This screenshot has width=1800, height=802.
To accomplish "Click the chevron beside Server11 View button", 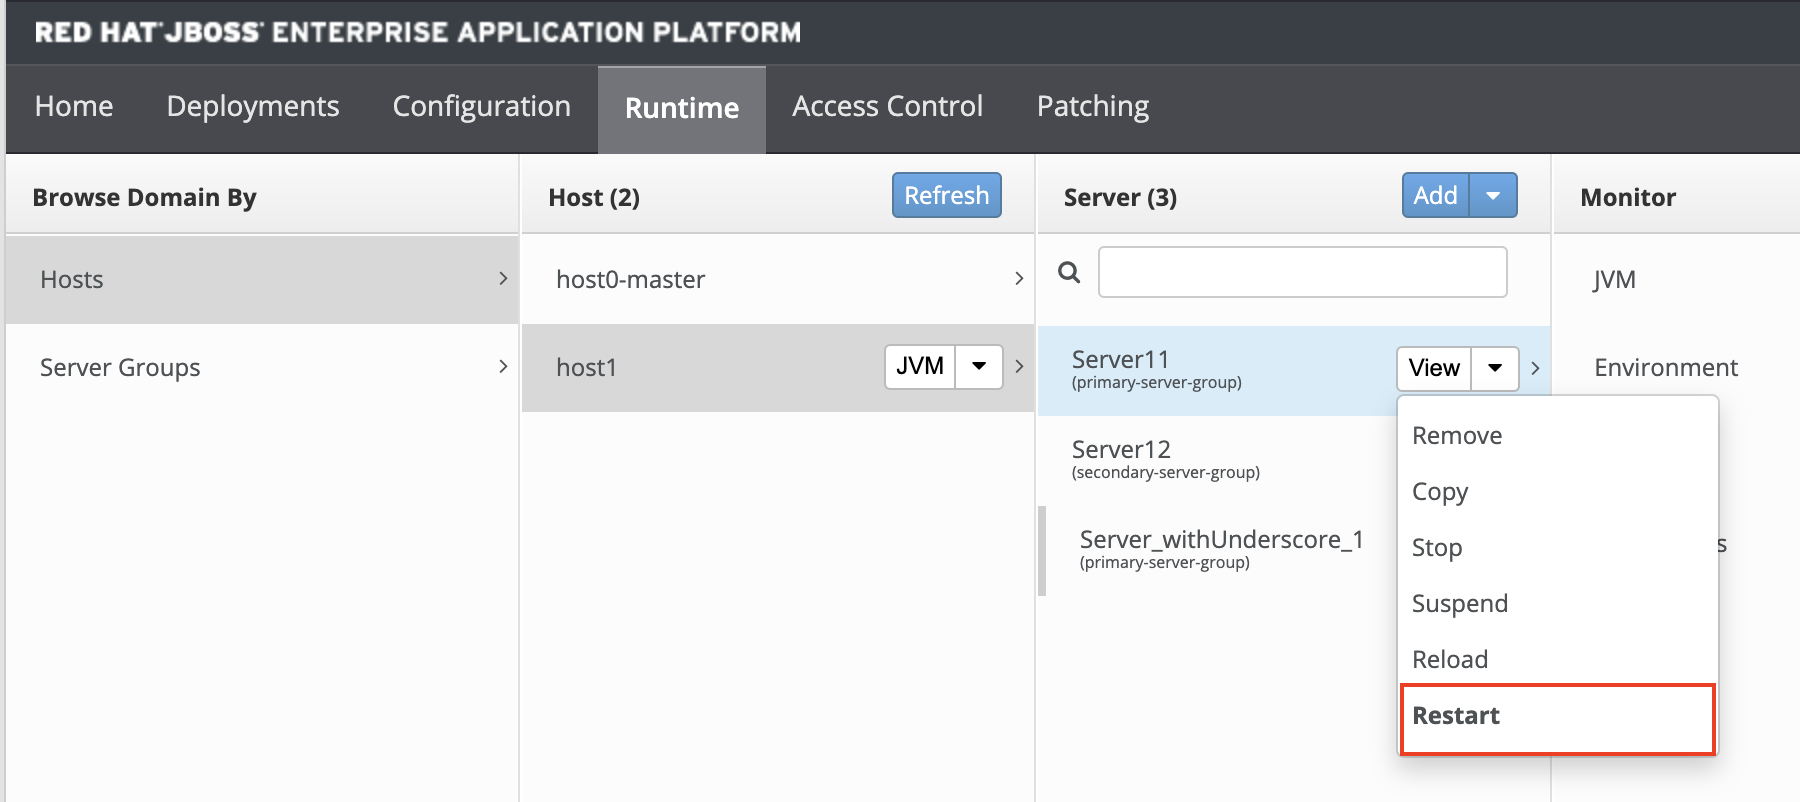I will [1535, 368].
